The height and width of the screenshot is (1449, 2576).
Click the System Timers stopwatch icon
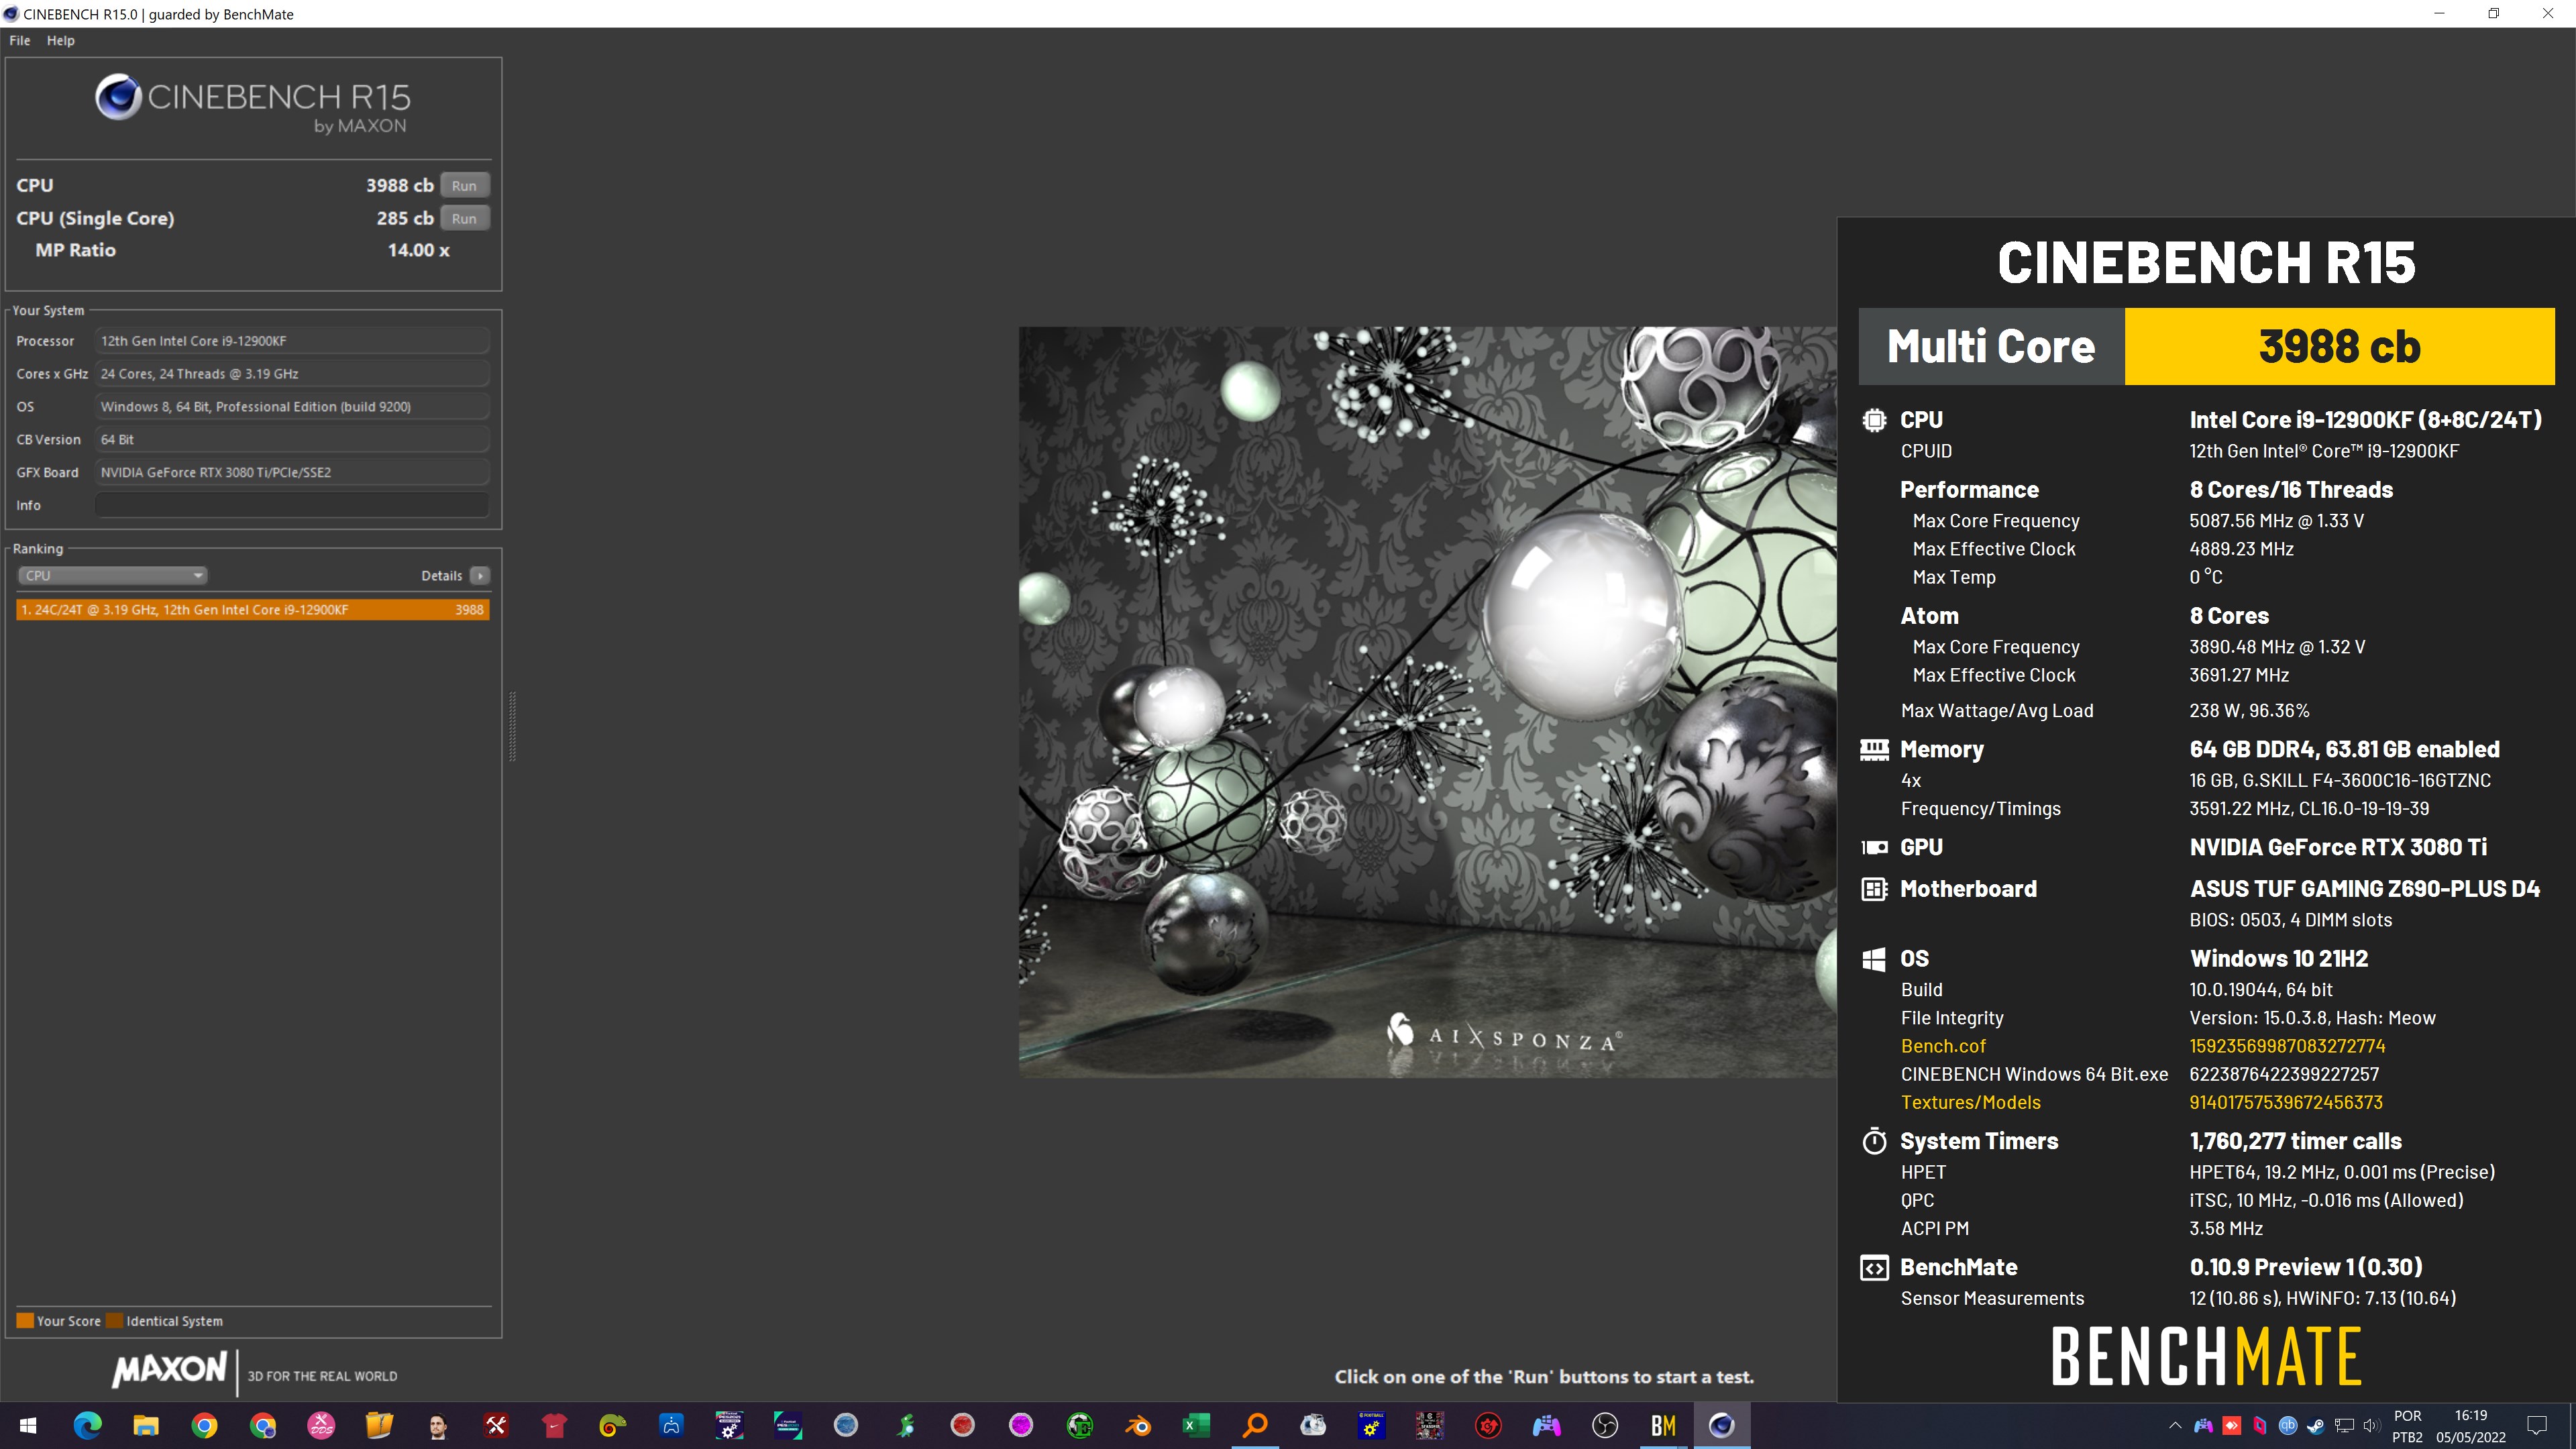click(1874, 1141)
